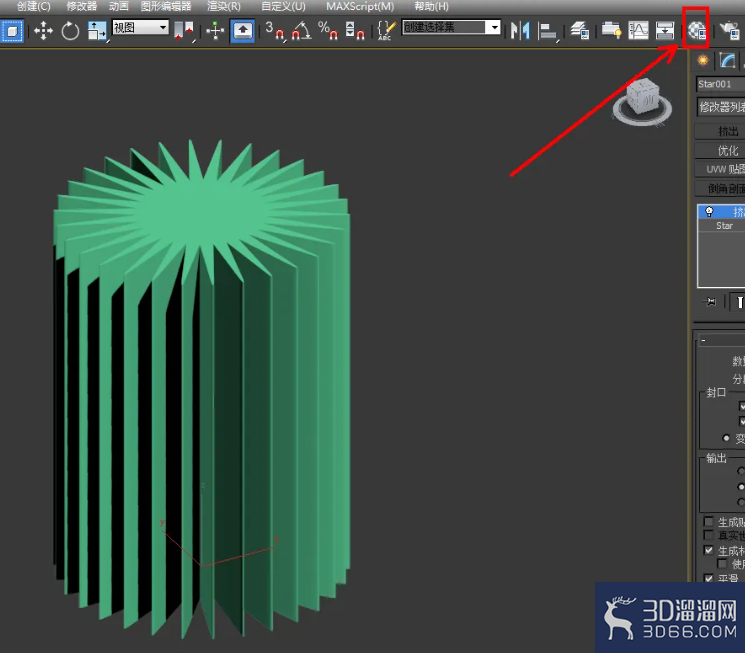Screen dimensions: 745x653
Task: Switch to the Modify panel tab
Action: click(x=727, y=61)
